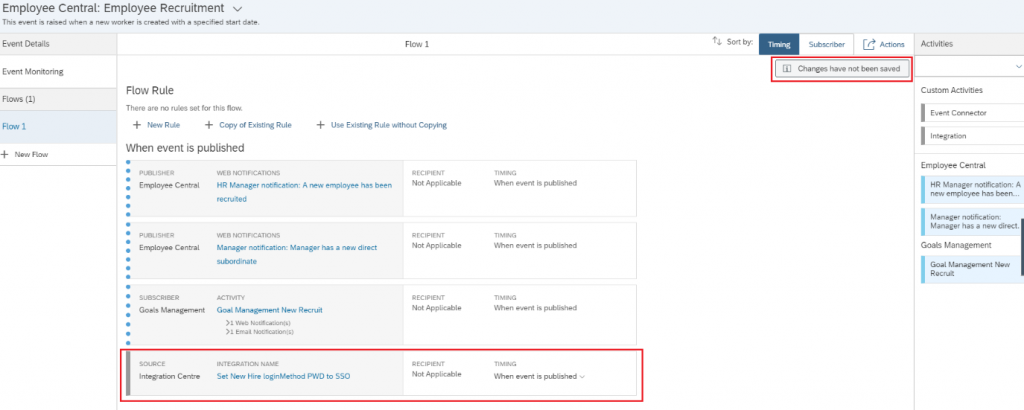Select Event Details in left panel

click(59, 44)
